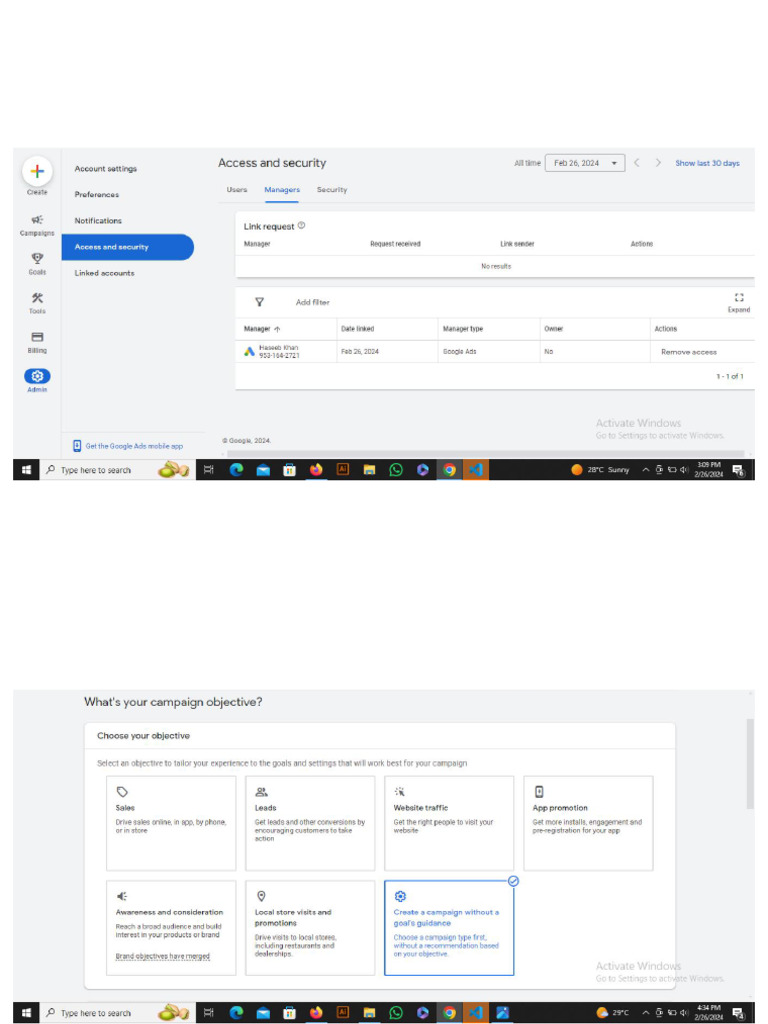Switch to the Users tab

tap(236, 189)
